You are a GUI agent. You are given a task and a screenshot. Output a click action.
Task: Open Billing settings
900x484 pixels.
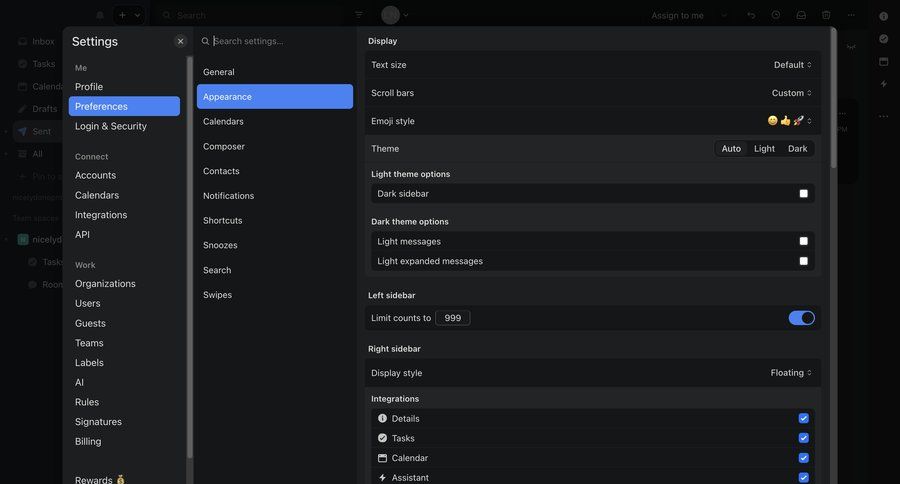point(124,442)
